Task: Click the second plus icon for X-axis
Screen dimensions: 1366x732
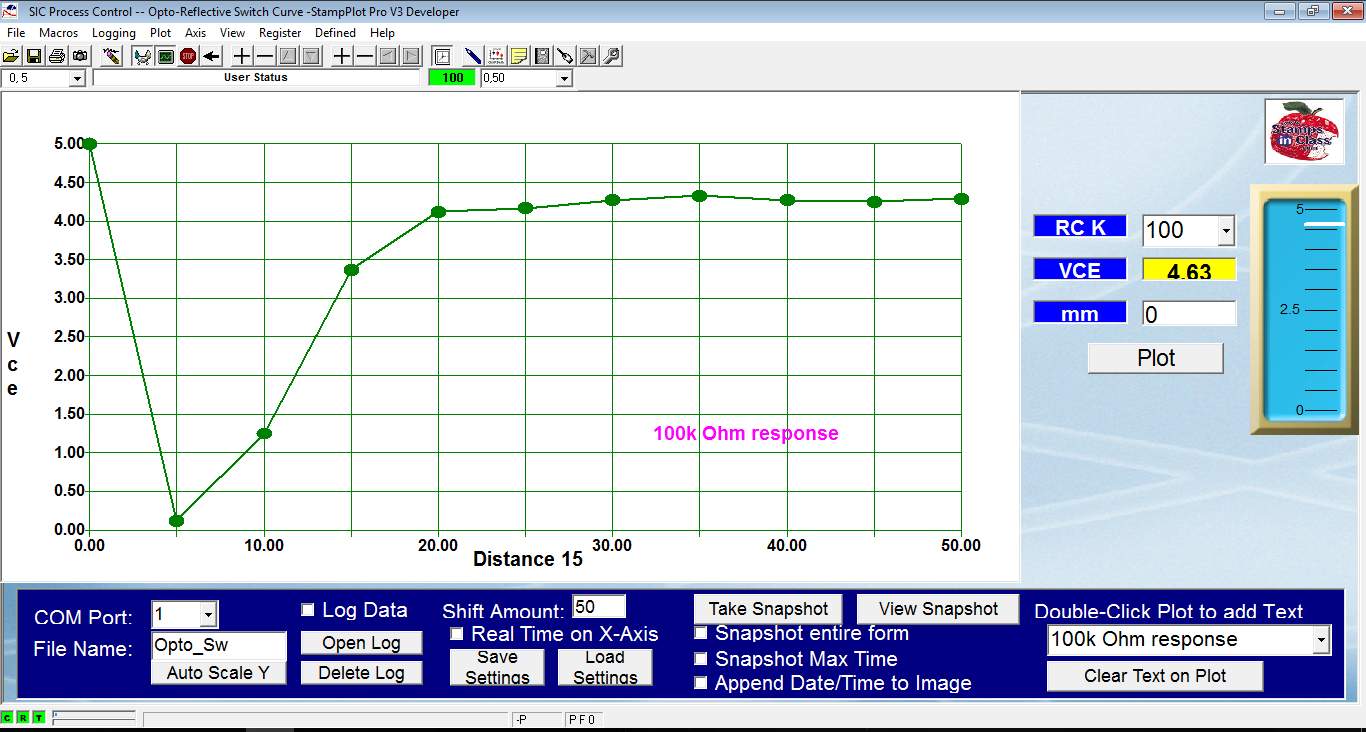Action: click(342, 56)
